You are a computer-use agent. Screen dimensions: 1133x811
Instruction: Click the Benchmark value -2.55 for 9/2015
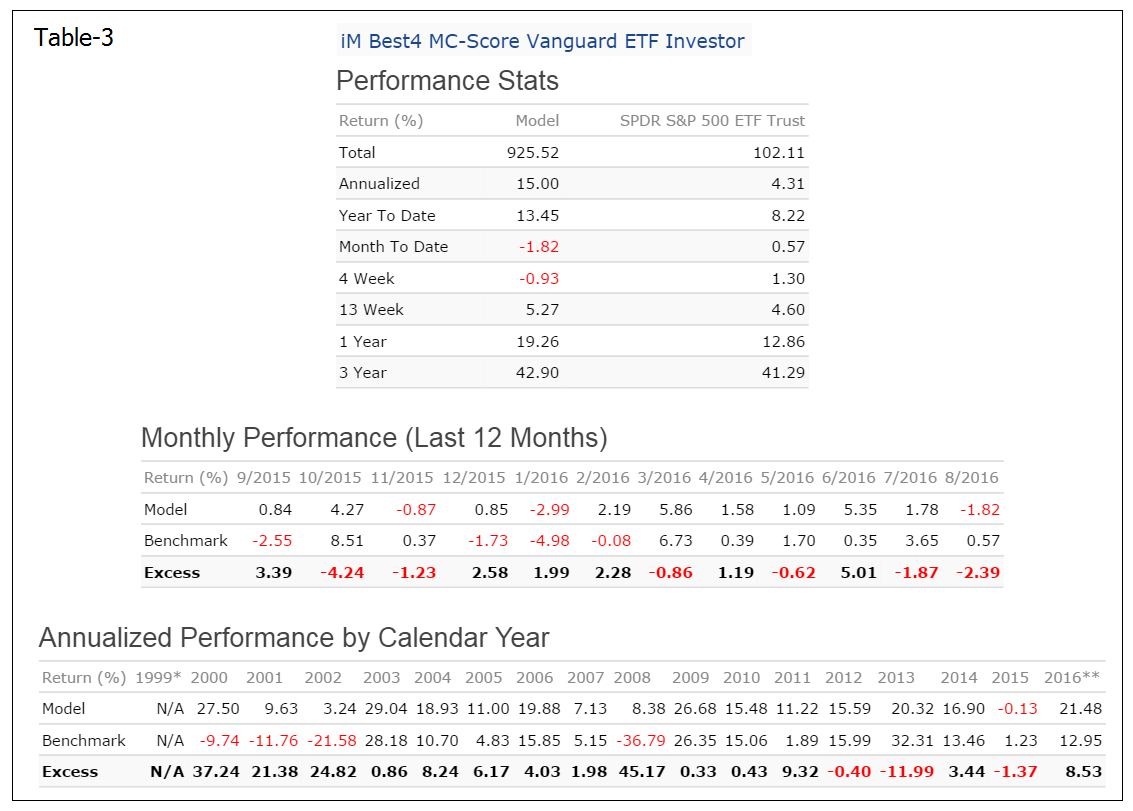pos(272,541)
